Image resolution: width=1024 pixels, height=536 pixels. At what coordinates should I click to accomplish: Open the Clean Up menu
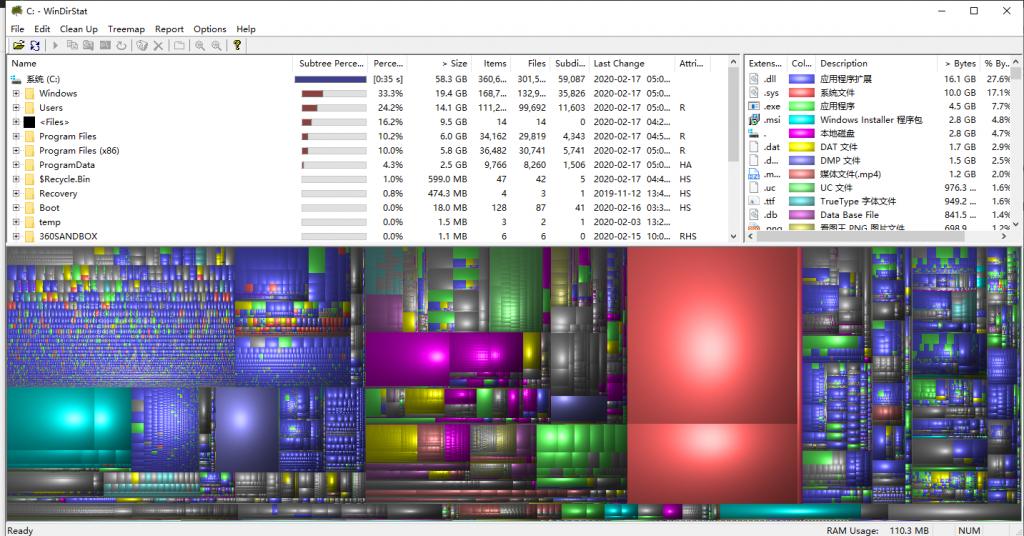(x=78, y=29)
